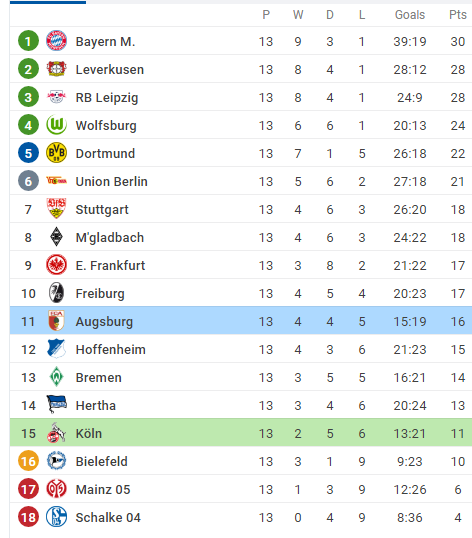Select the E. Frankfurt eagle crest

pyautogui.click(x=56, y=265)
